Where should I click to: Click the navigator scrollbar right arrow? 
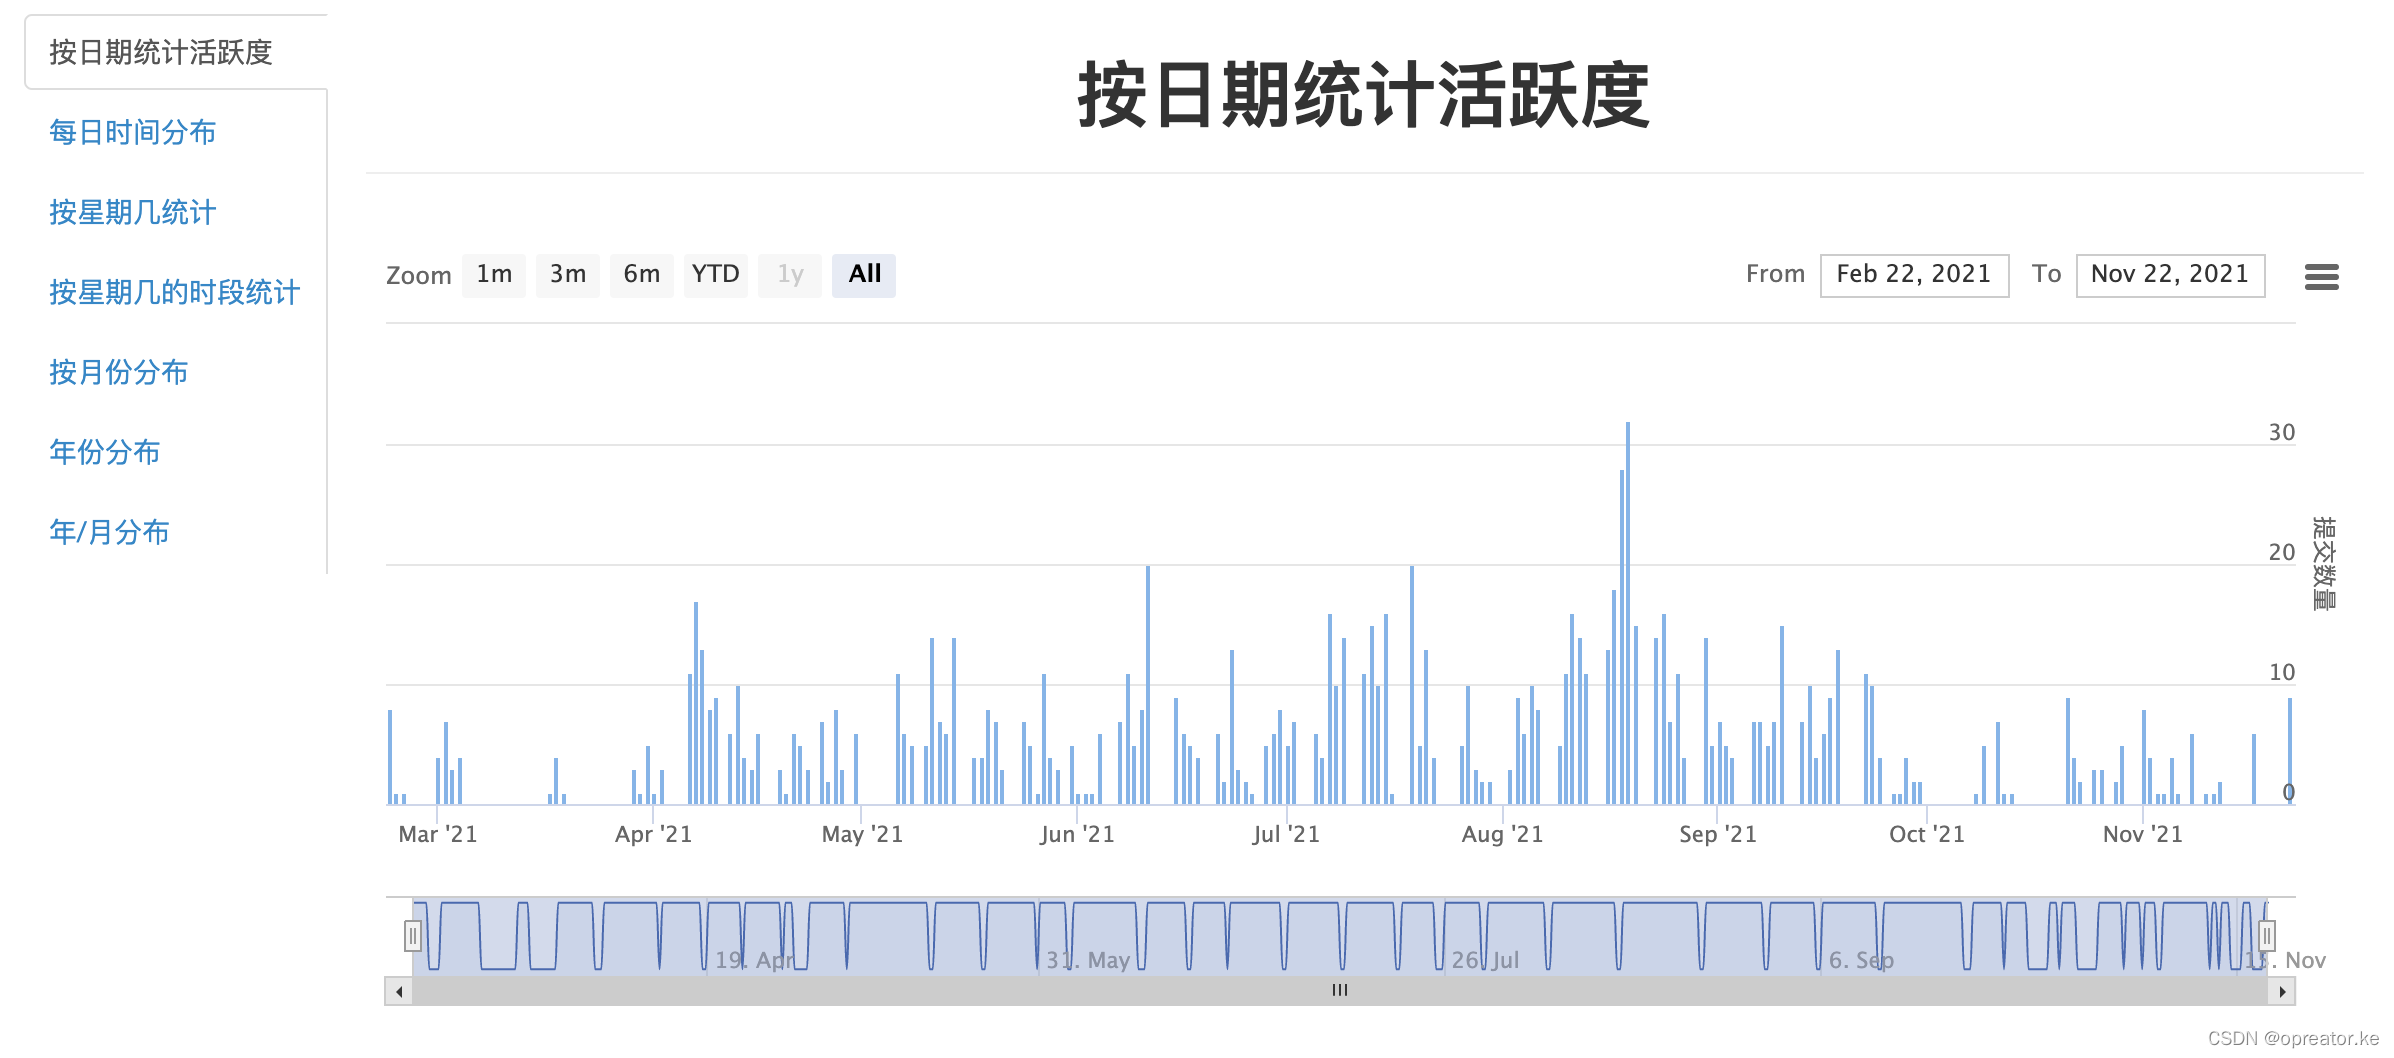pos(2282,991)
